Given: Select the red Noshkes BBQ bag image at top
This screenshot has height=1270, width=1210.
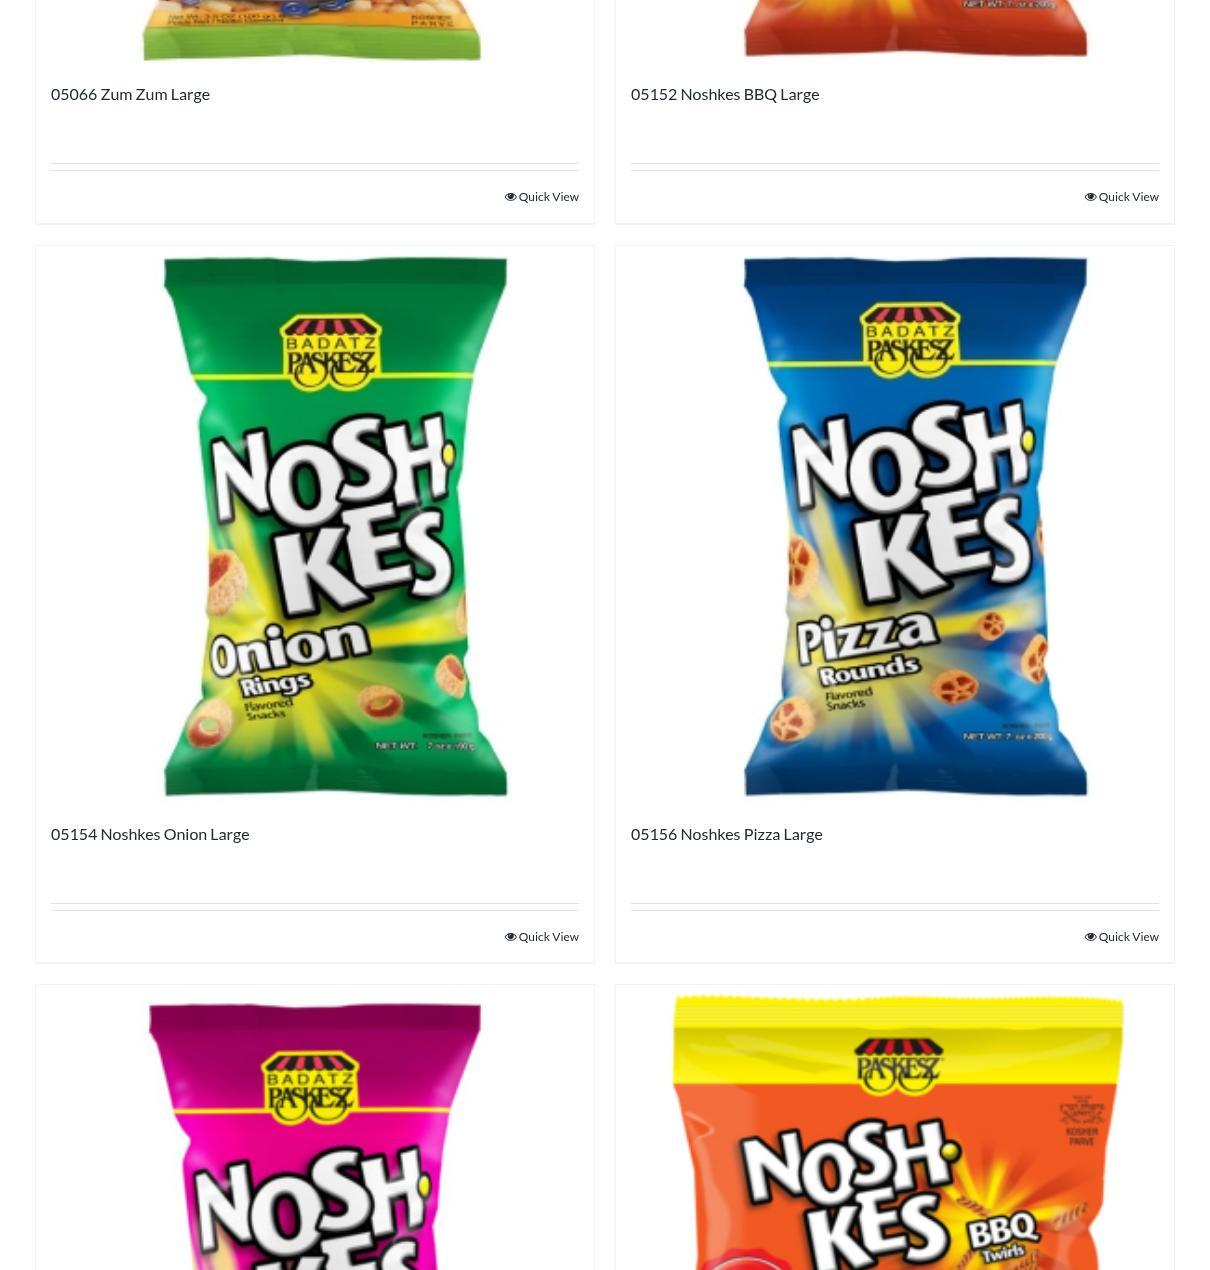Looking at the screenshot, I should (x=915, y=28).
